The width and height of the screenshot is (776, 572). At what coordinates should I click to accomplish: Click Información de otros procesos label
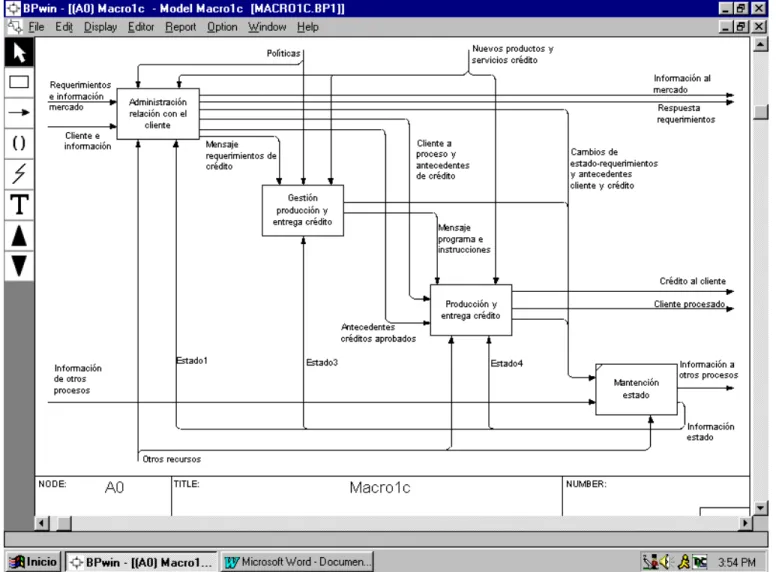point(78,379)
